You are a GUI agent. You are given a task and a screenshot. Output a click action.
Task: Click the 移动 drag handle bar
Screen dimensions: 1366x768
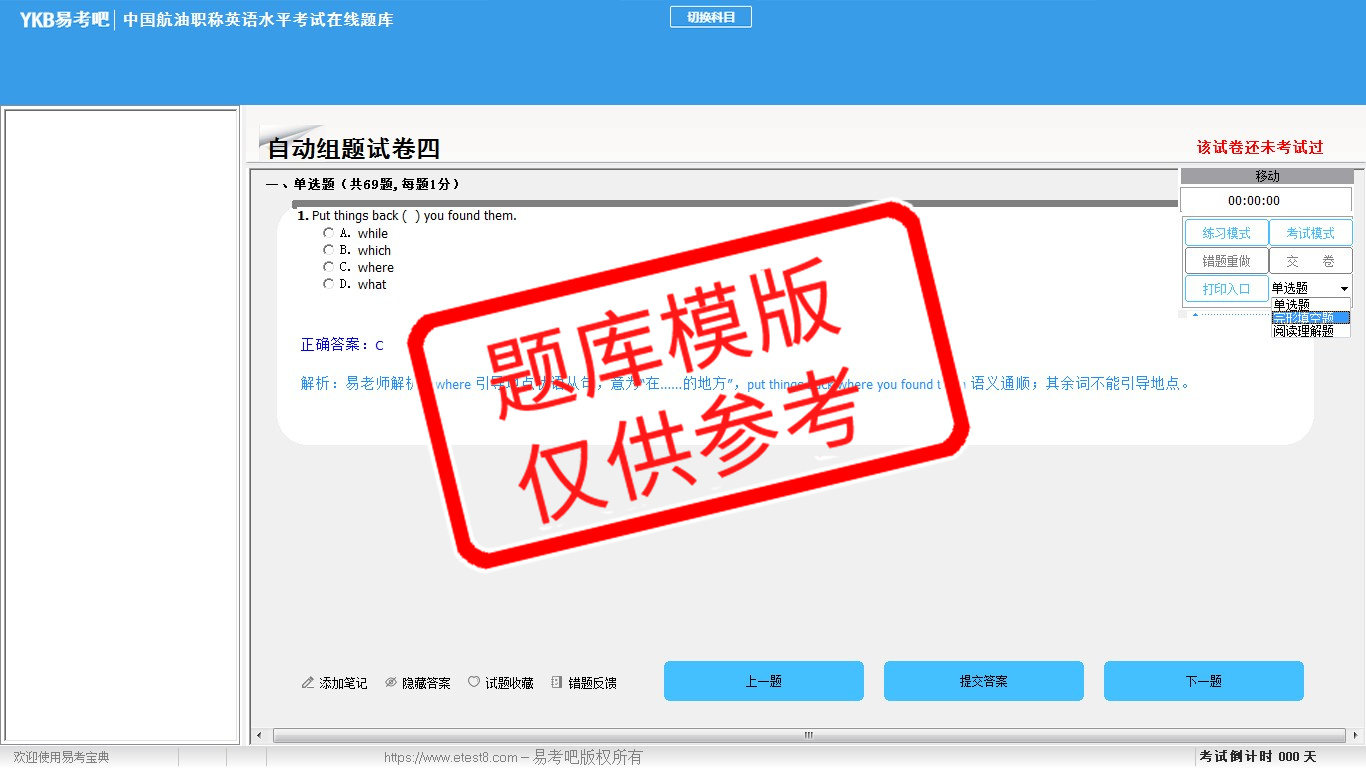(1266, 176)
